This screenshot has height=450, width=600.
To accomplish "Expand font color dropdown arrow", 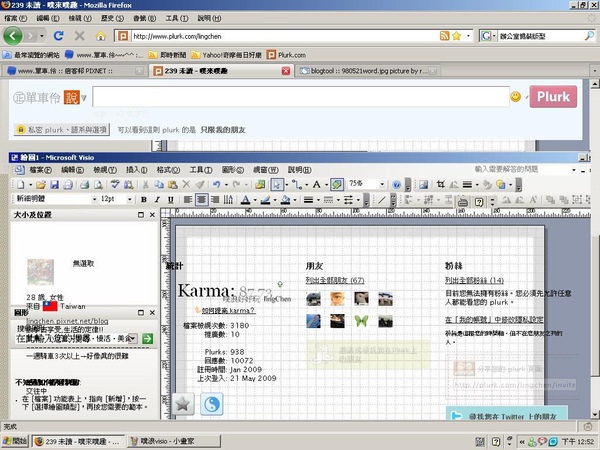I will click(255, 200).
